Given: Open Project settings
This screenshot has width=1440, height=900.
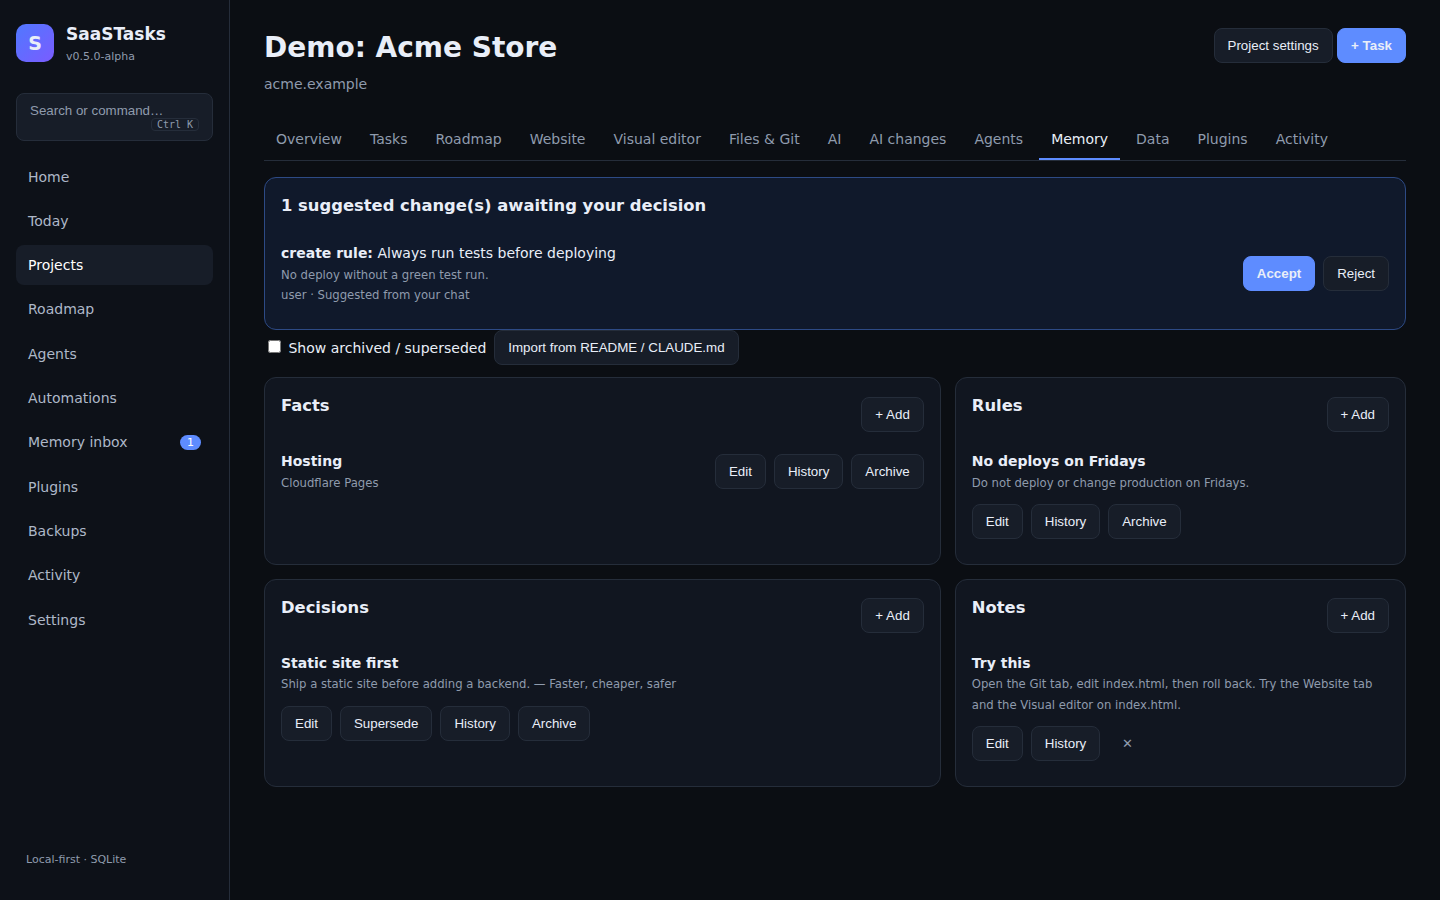Looking at the screenshot, I should (x=1273, y=46).
